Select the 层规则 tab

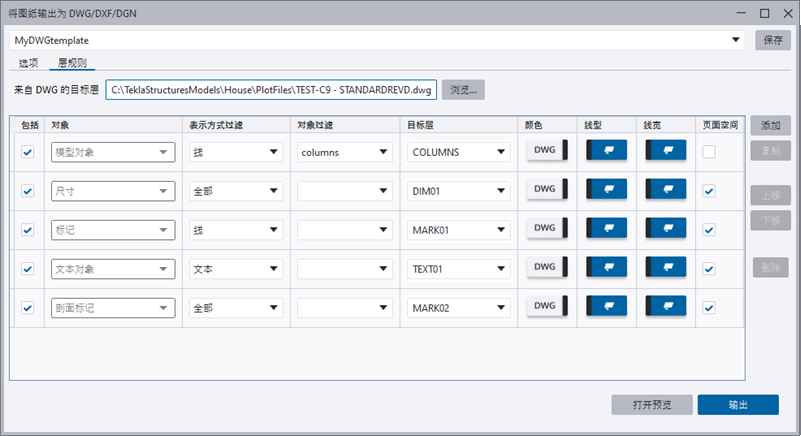click(x=72, y=63)
